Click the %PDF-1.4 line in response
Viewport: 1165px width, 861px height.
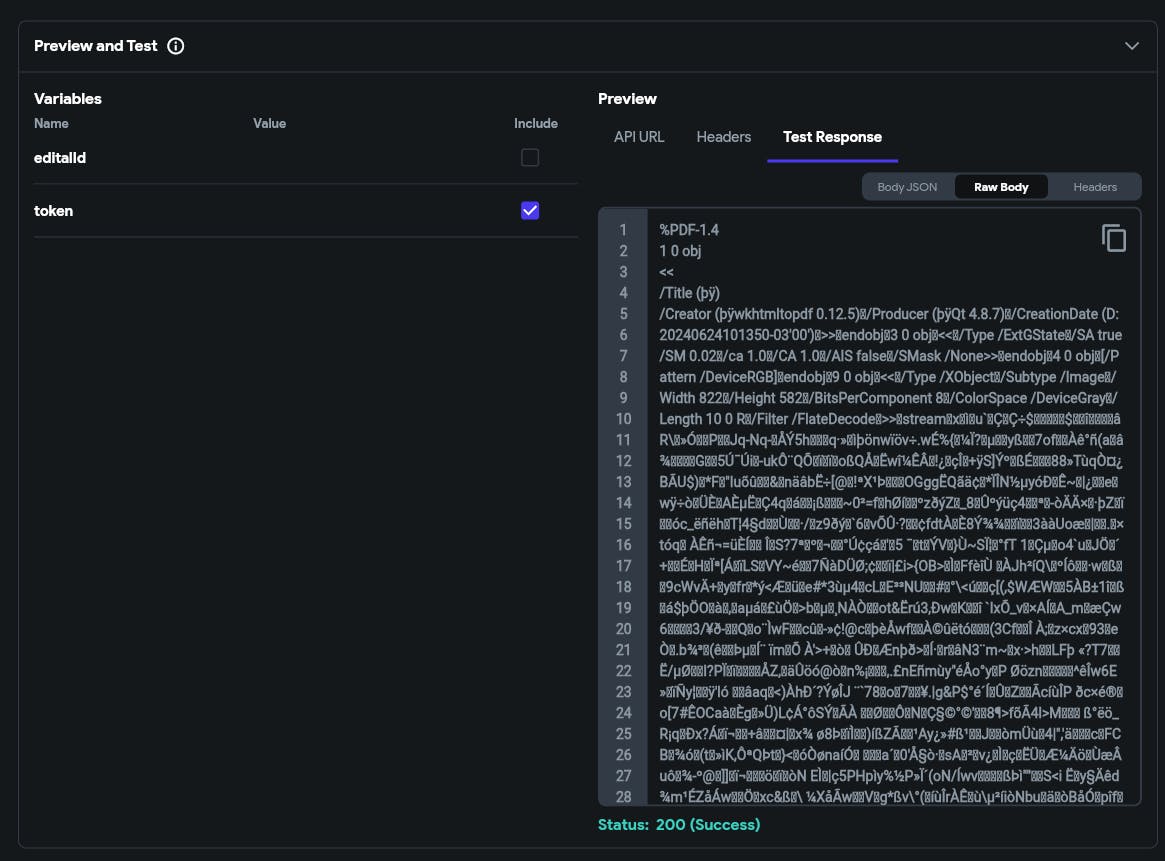tap(689, 230)
